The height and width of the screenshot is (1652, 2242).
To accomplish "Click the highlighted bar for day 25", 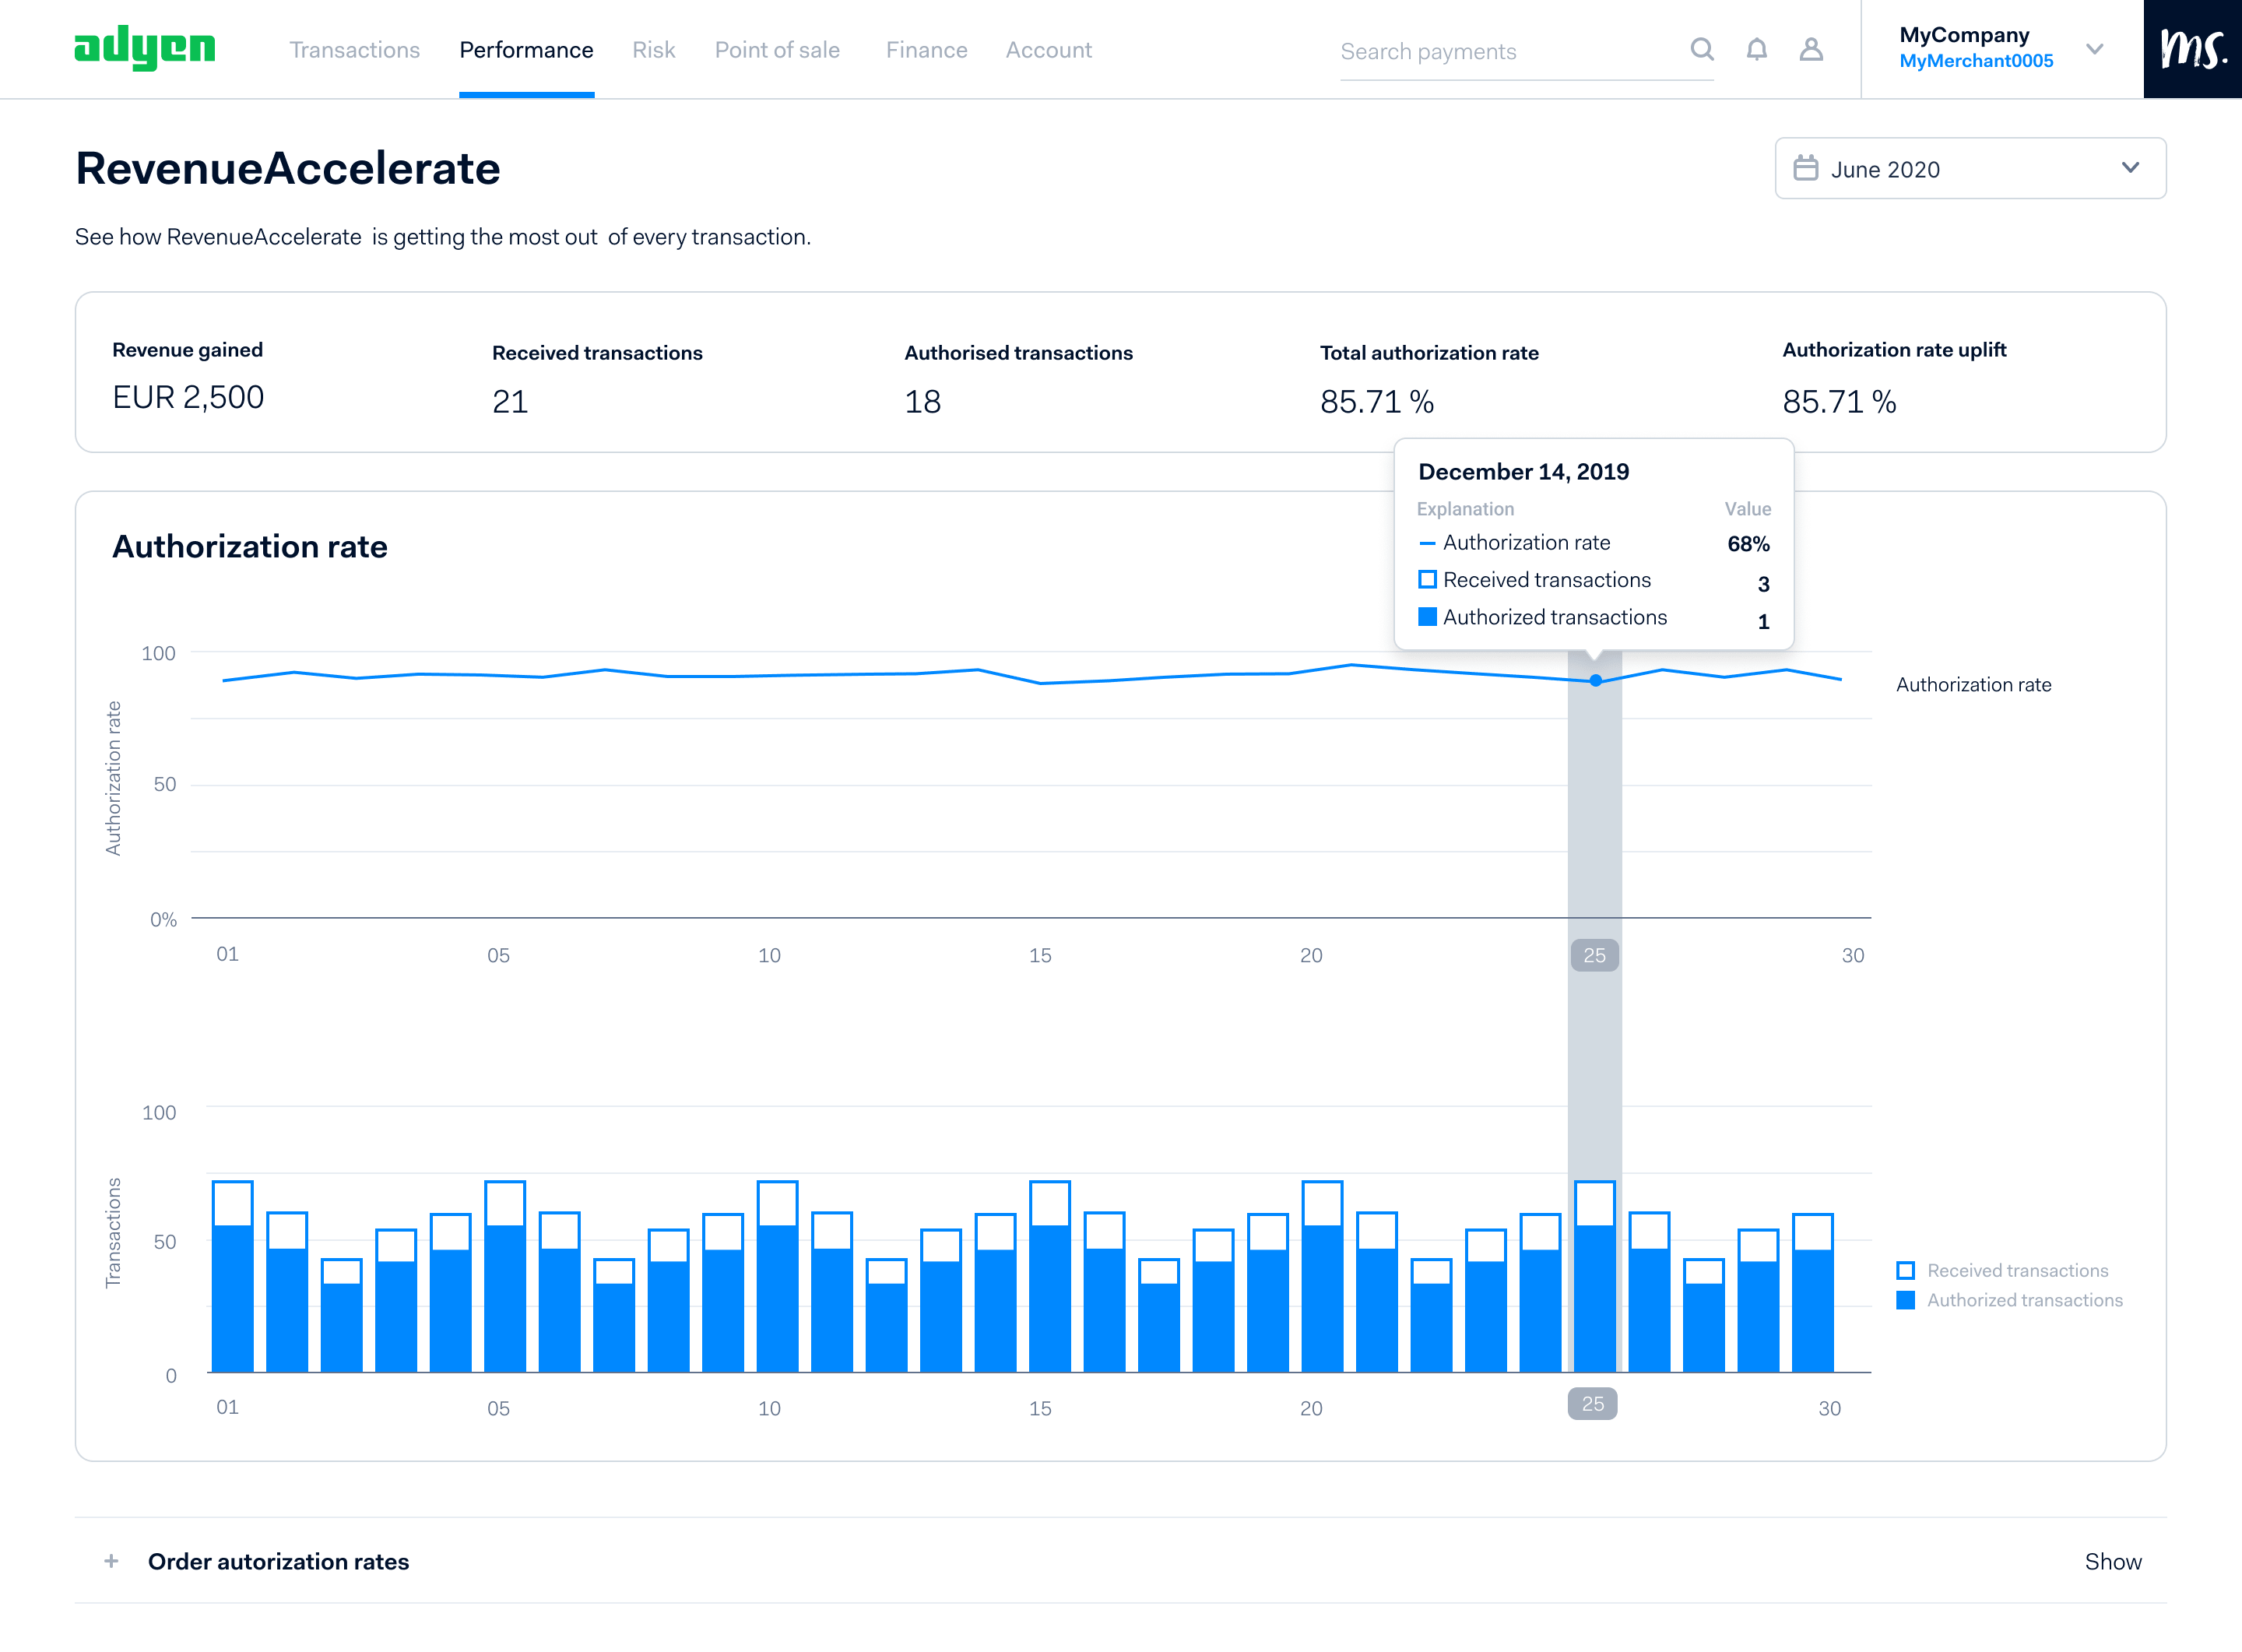I will [x=1595, y=1276].
